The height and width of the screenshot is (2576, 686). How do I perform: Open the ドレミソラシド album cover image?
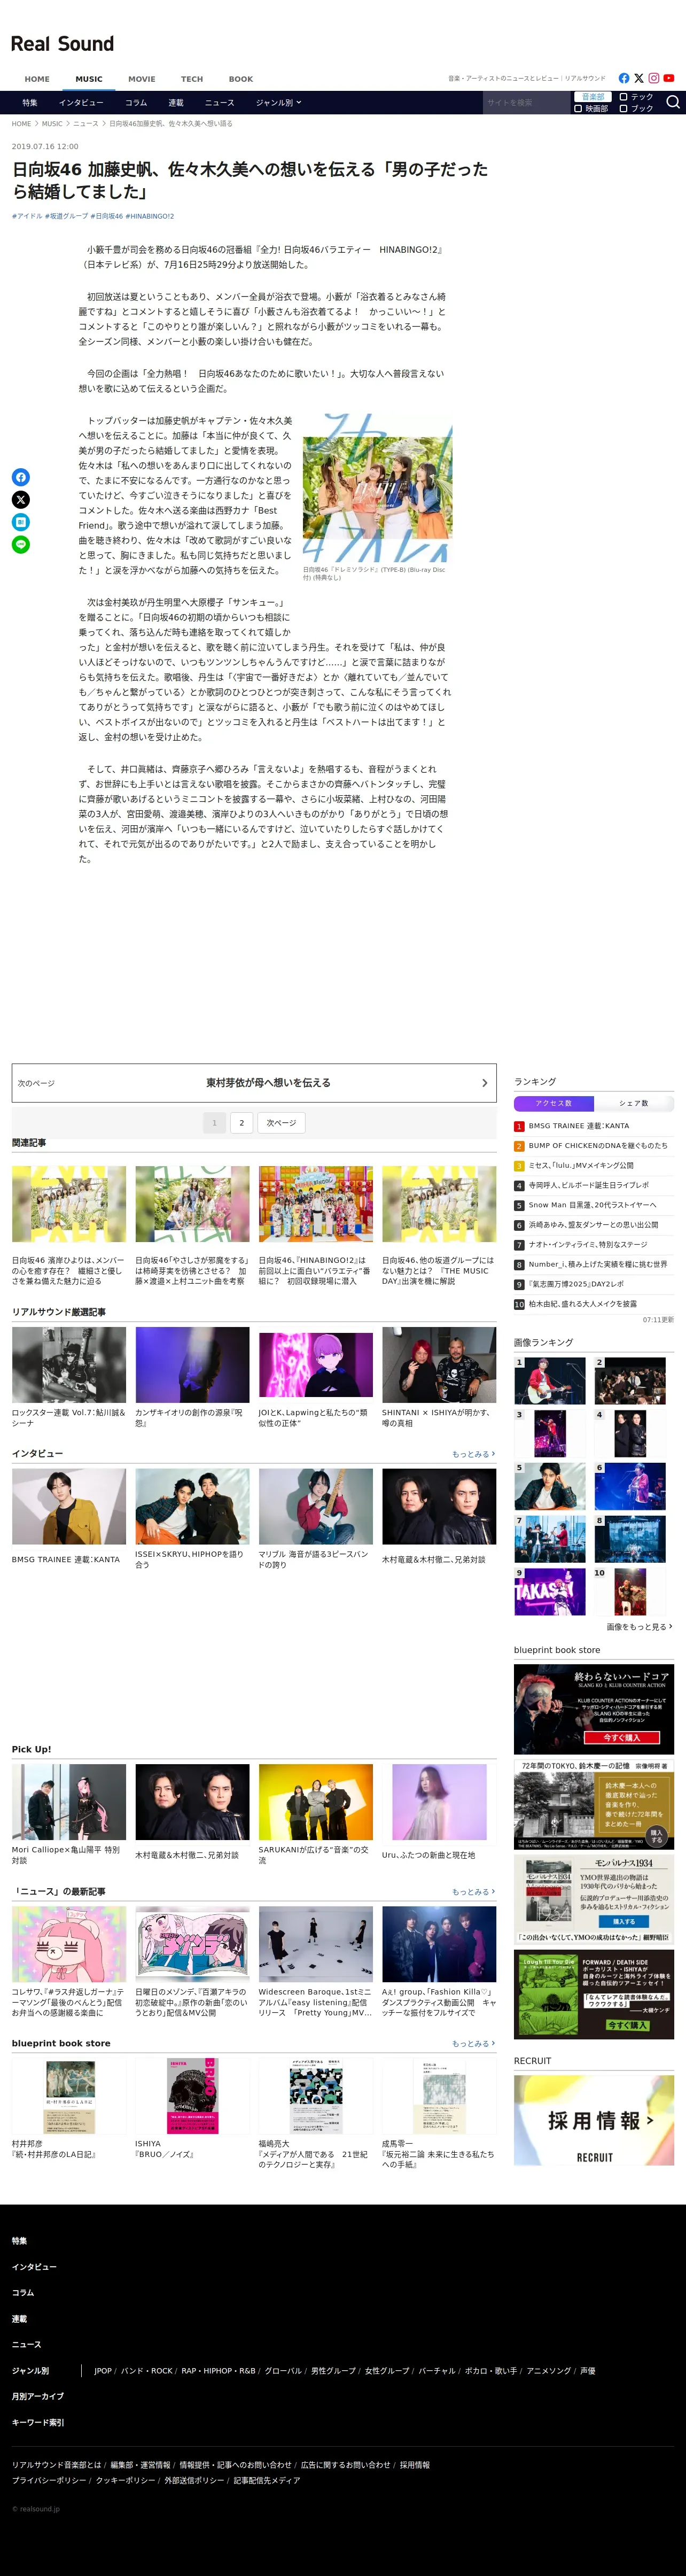tap(378, 488)
